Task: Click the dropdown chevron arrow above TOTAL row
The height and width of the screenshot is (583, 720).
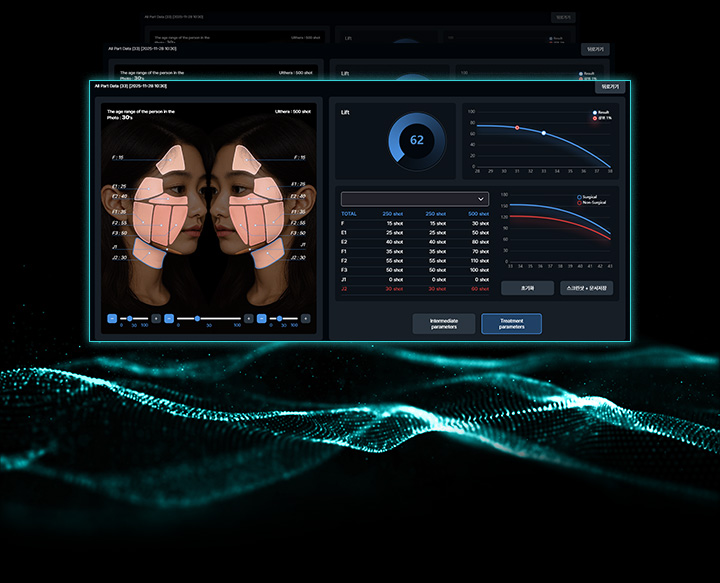Action: click(481, 199)
